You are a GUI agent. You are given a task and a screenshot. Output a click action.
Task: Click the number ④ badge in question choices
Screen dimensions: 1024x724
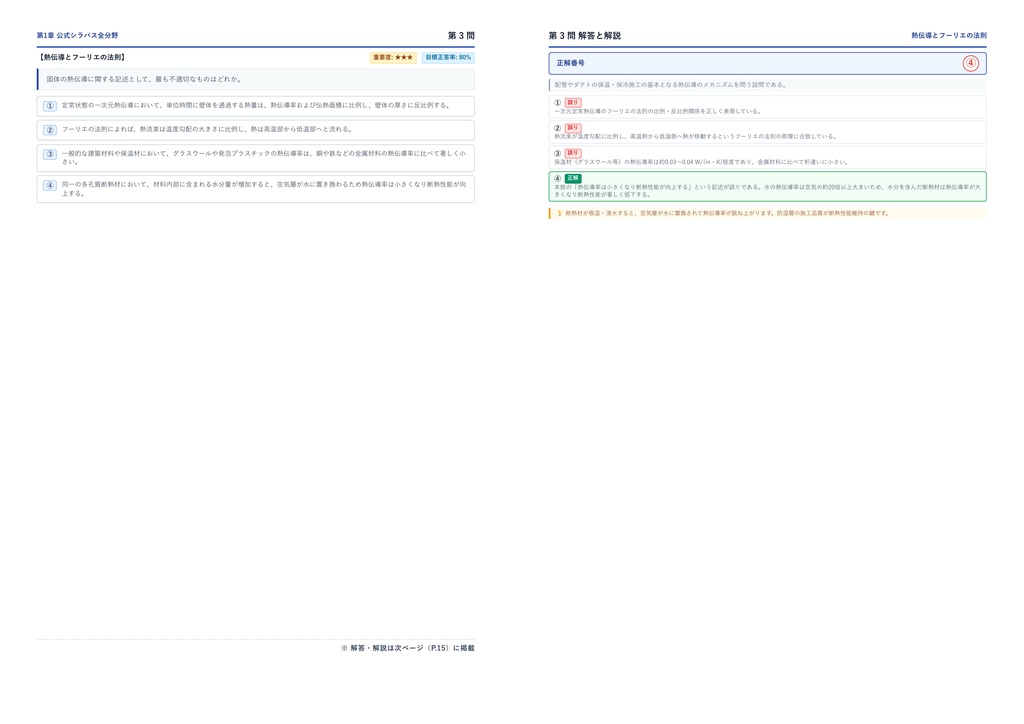click(x=50, y=185)
